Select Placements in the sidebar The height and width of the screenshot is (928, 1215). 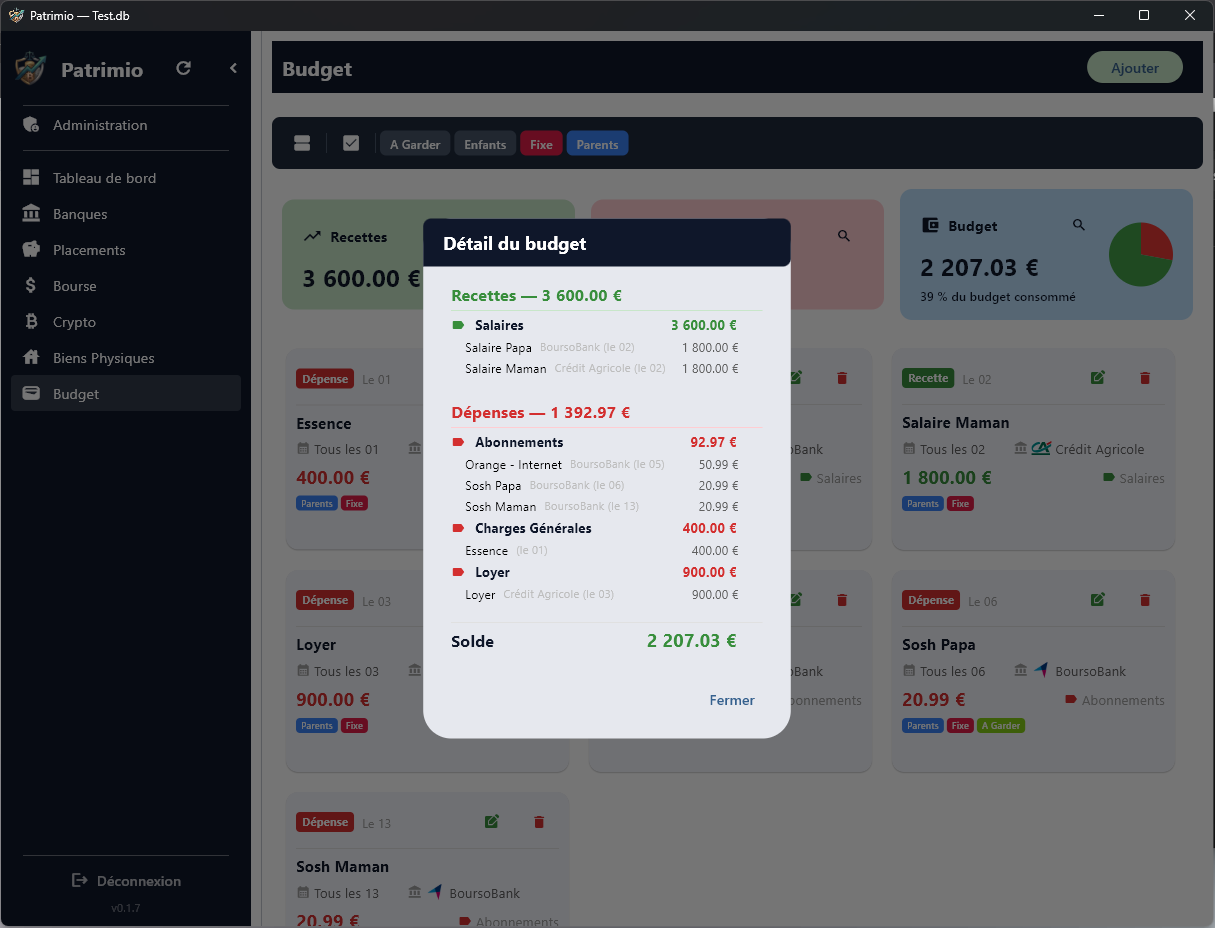[126, 250]
